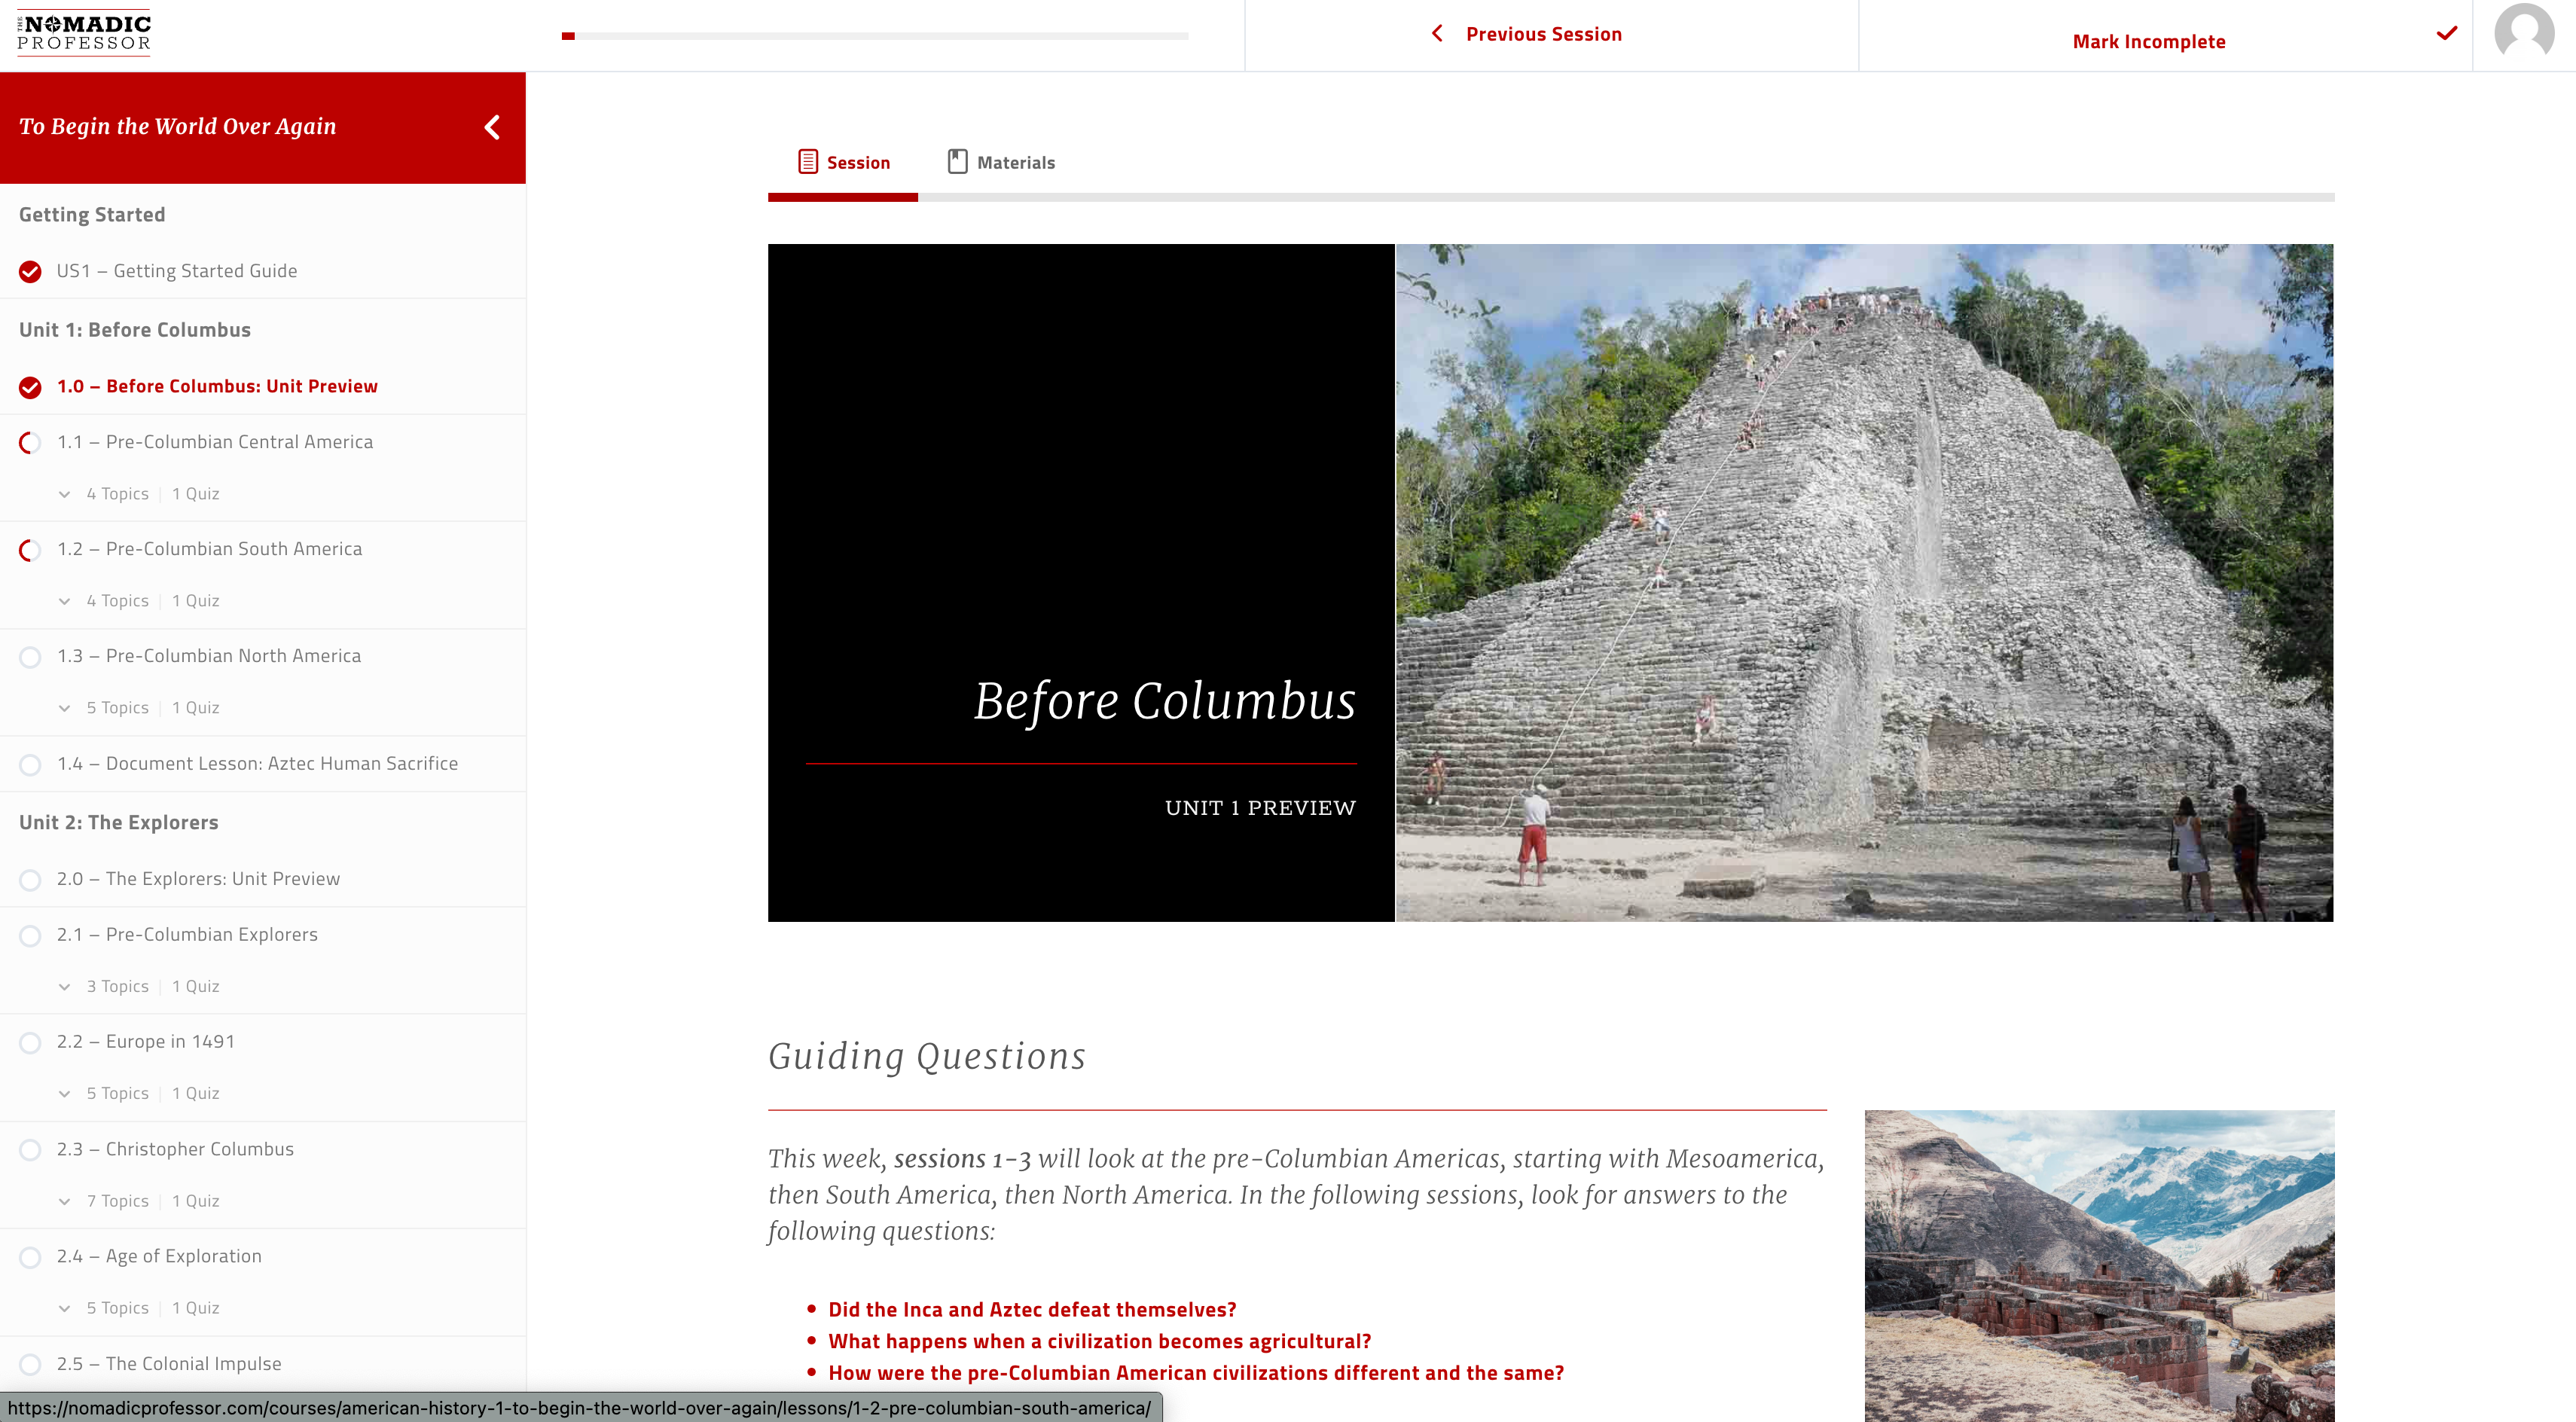
Task: Click status circle for 2.1 Pre-Columbian Explorers
Action: (x=31, y=935)
